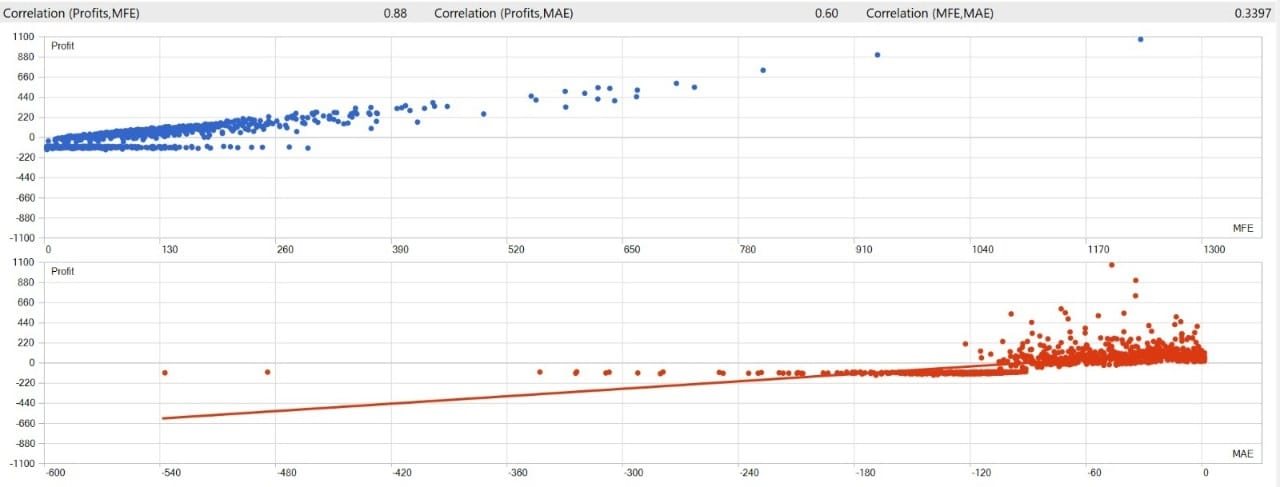Screen dimensions: 1280x487
Task: Click the "Correlation (MFE,MAE)" header label
Action: [928, 14]
